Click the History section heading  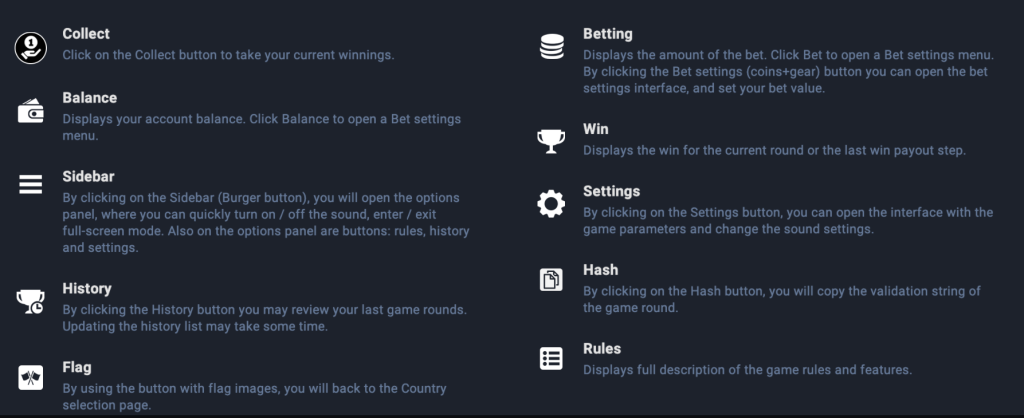(x=87, y=289)
